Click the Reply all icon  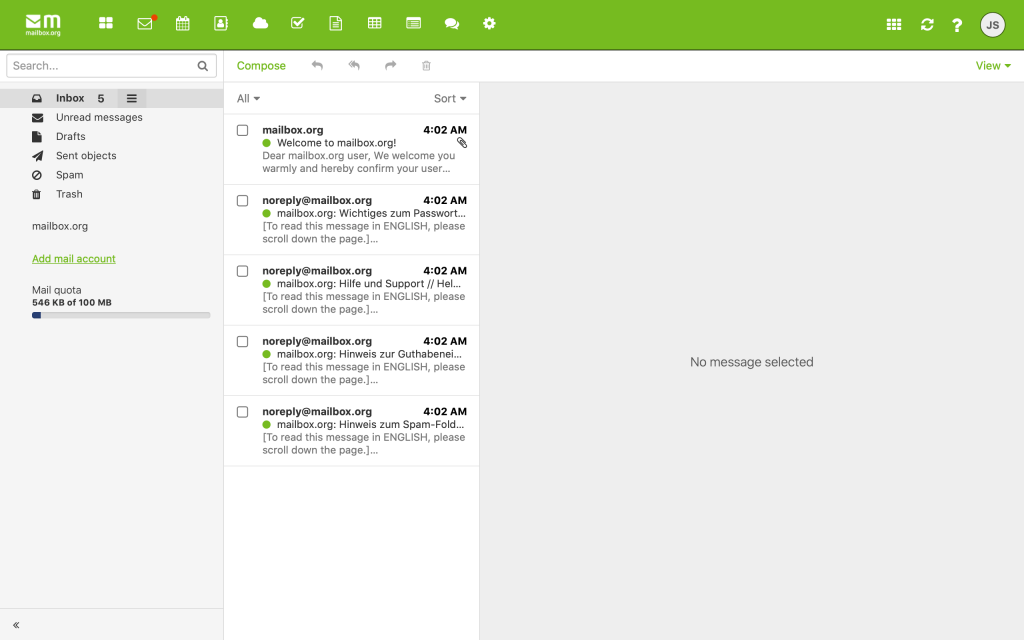tap(354, 65)
